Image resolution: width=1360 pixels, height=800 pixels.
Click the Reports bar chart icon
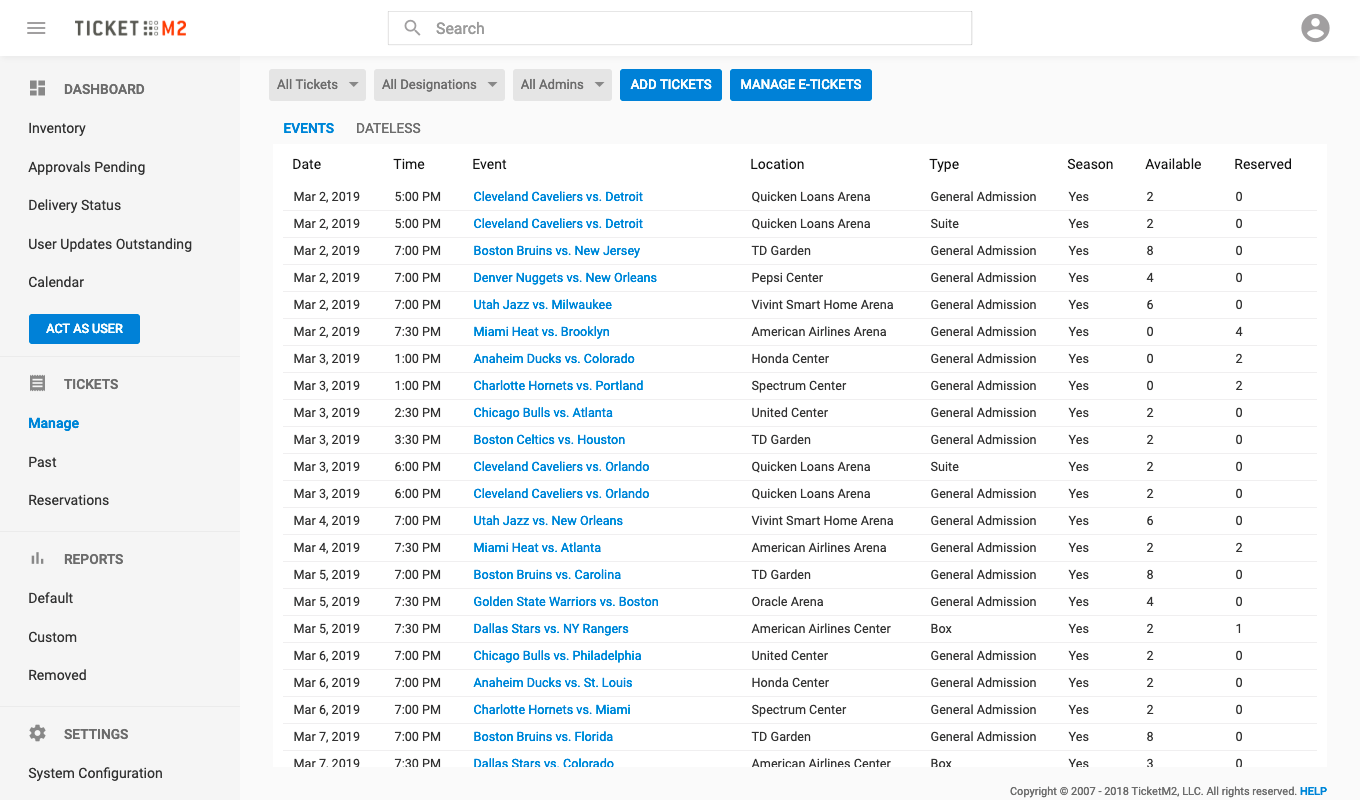[x=38, y=559]
